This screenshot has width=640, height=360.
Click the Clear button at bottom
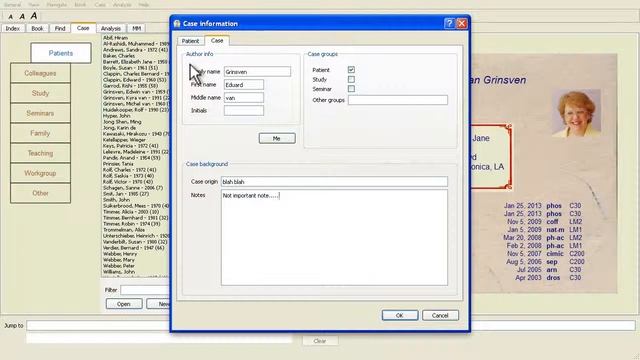point(320,340)
